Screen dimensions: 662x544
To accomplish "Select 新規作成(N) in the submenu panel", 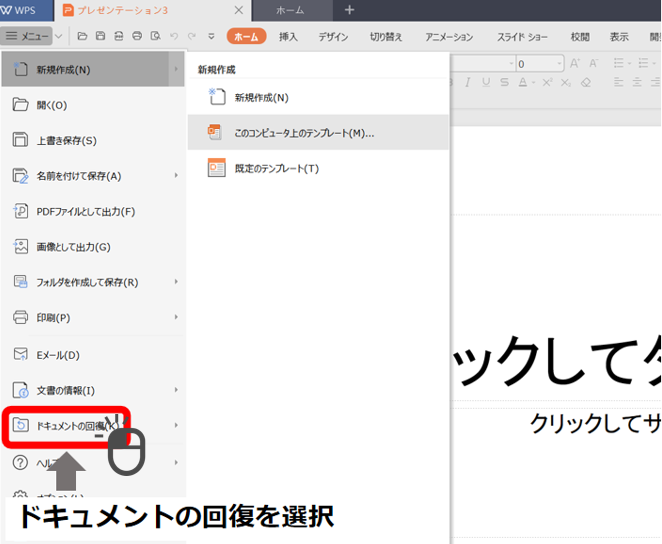I will click(318, 97).
